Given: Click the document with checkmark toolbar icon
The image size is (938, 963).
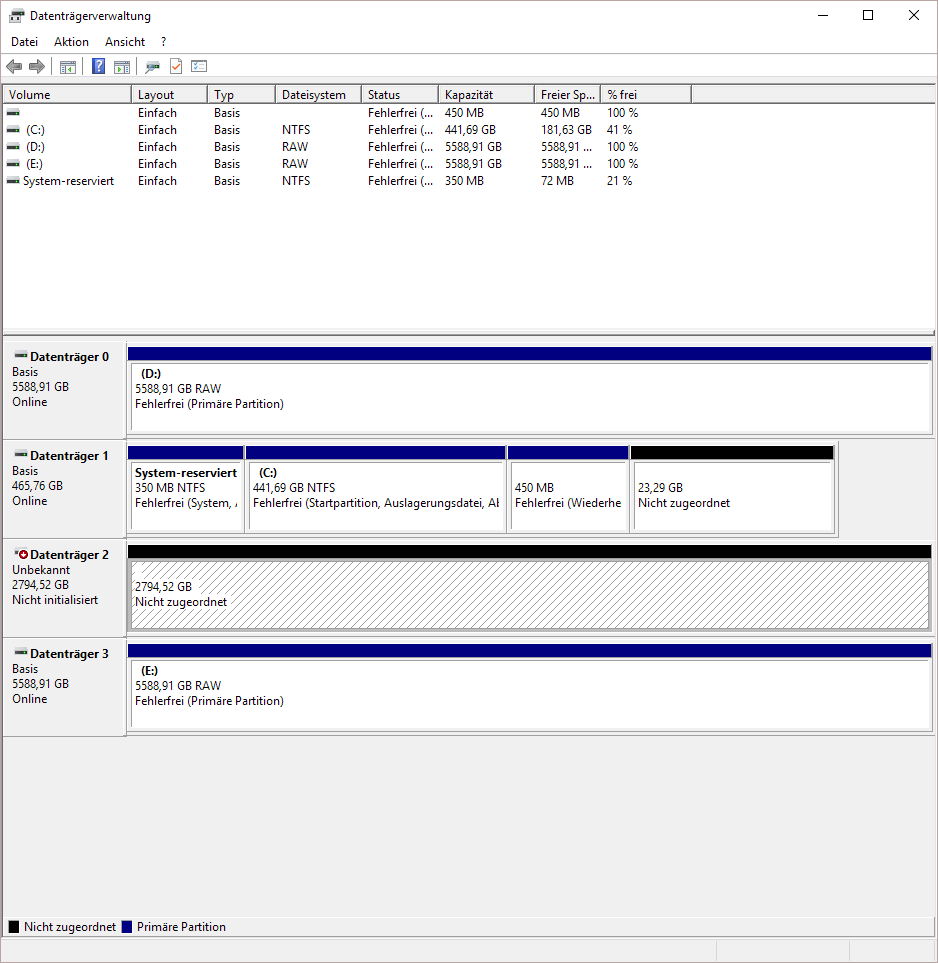Looking at the screenshot, I should point(176,66).
